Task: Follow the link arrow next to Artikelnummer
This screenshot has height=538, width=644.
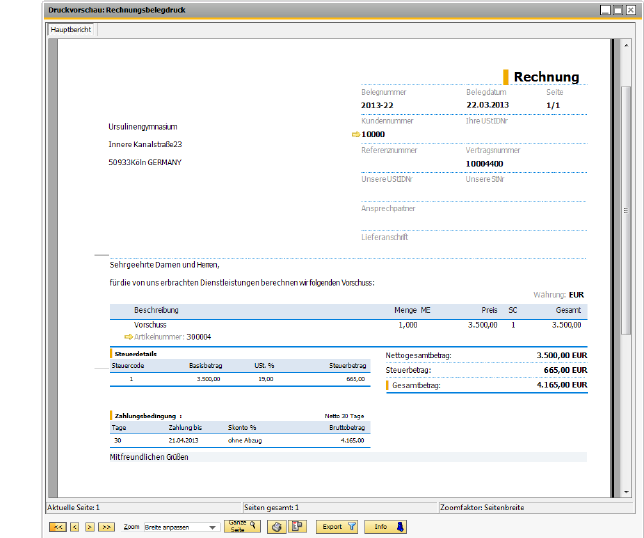Action: click(127, 337)
